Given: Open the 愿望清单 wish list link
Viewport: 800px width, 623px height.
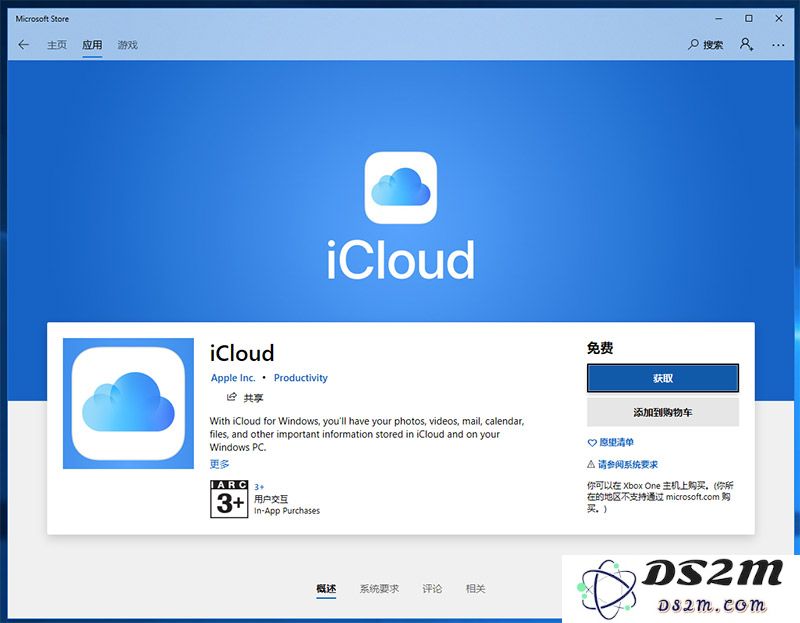Looking at the screenshot, I should pos(616,442).
